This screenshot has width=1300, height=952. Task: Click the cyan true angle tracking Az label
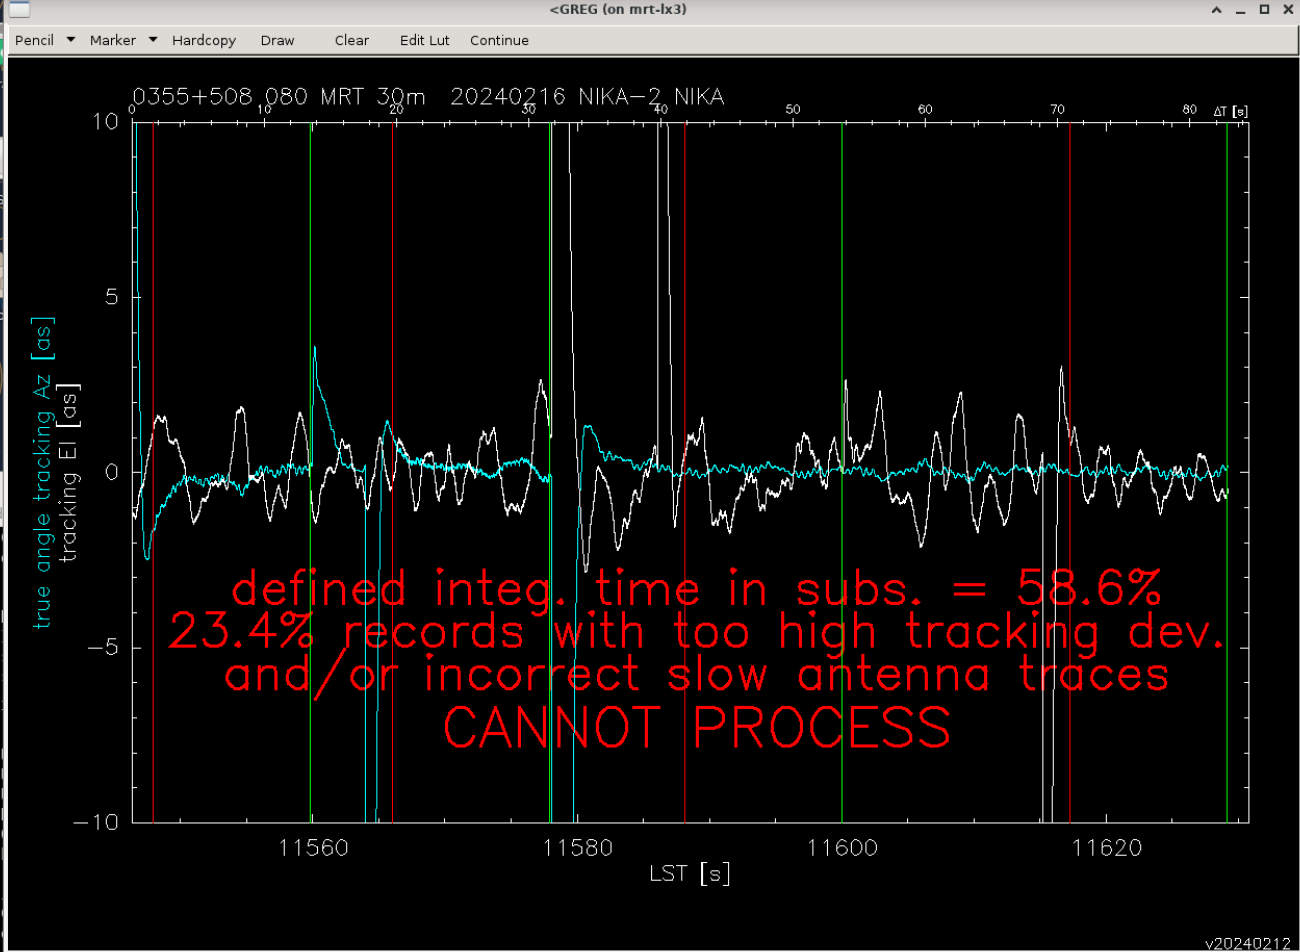click(43, 472)
